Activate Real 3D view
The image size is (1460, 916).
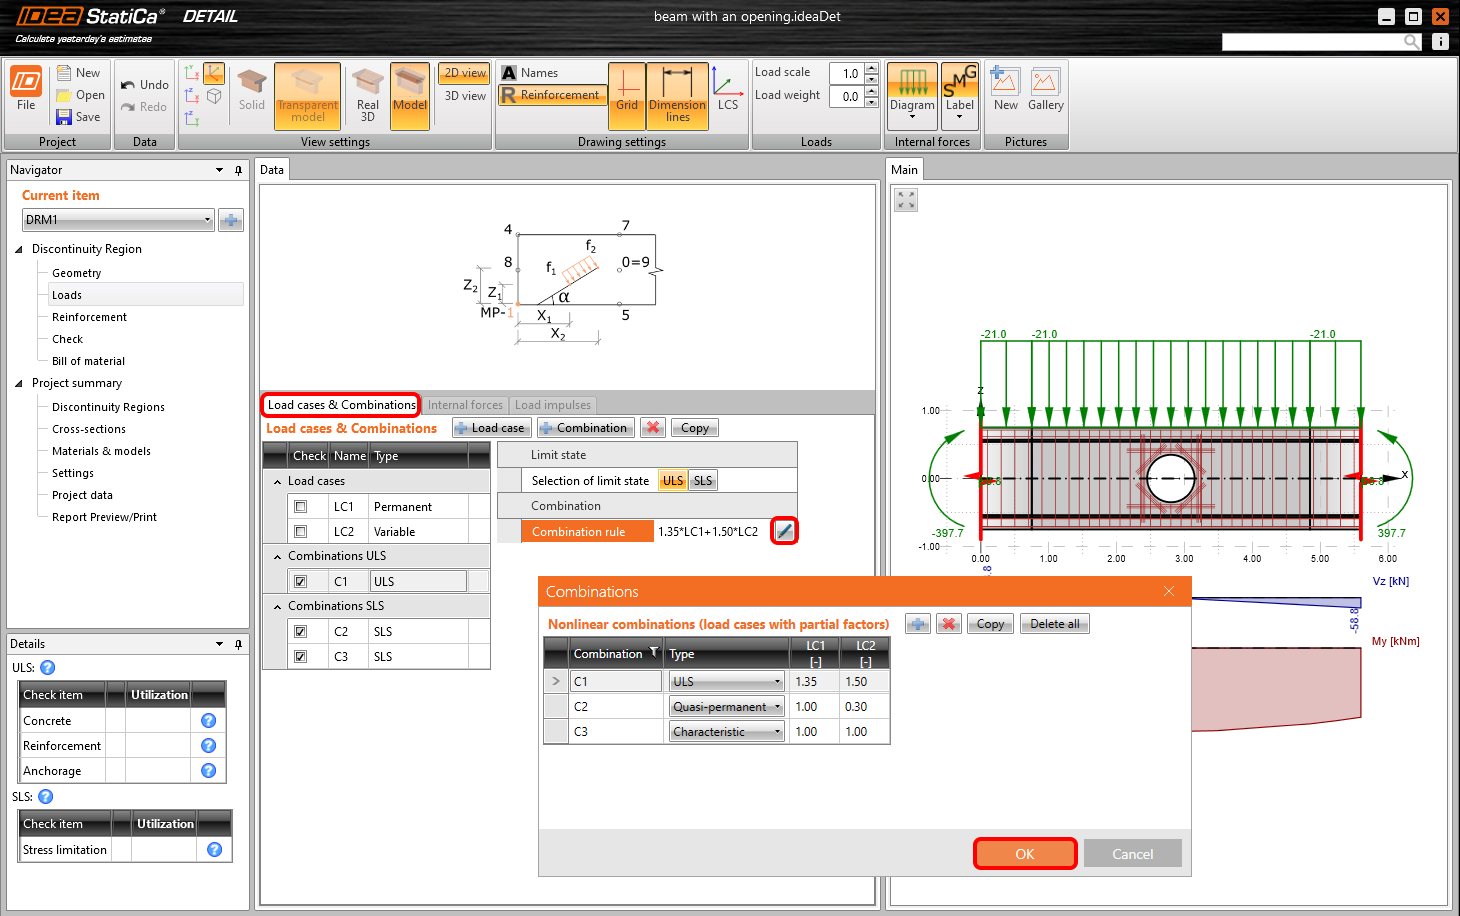tap(366, 95)
